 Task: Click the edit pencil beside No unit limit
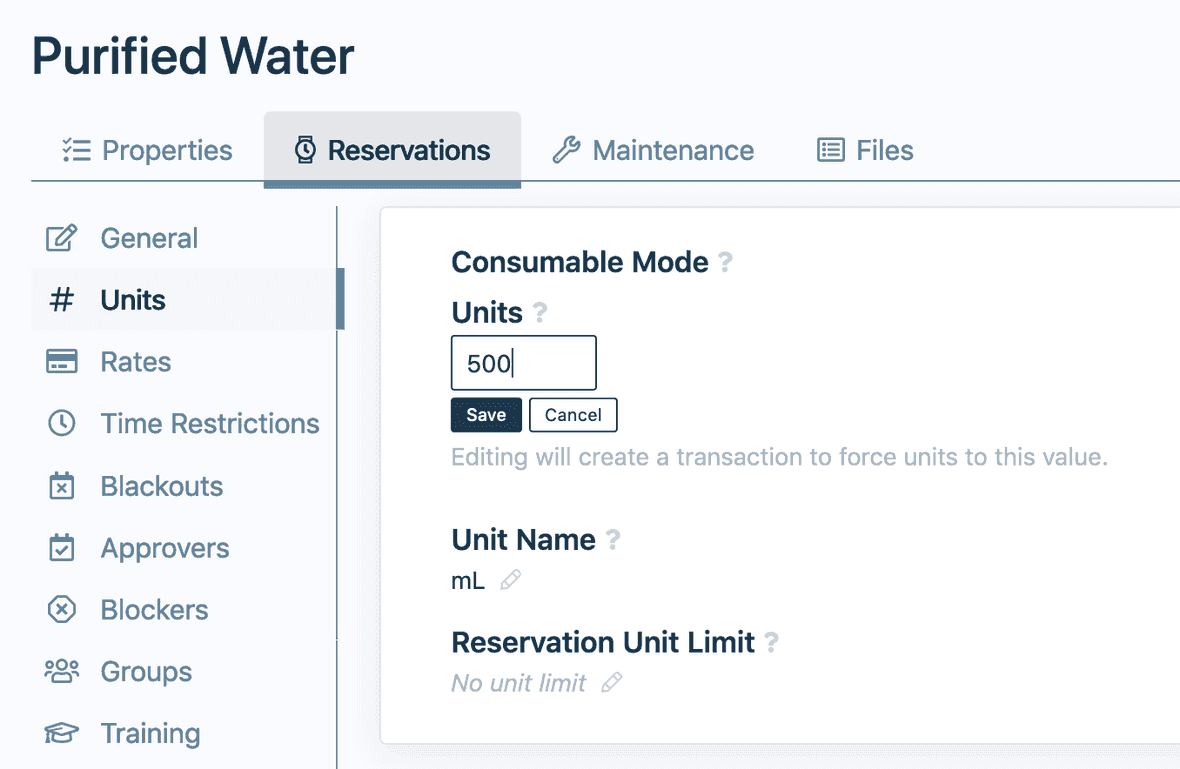pyautogui.click(x=611, y=683)
